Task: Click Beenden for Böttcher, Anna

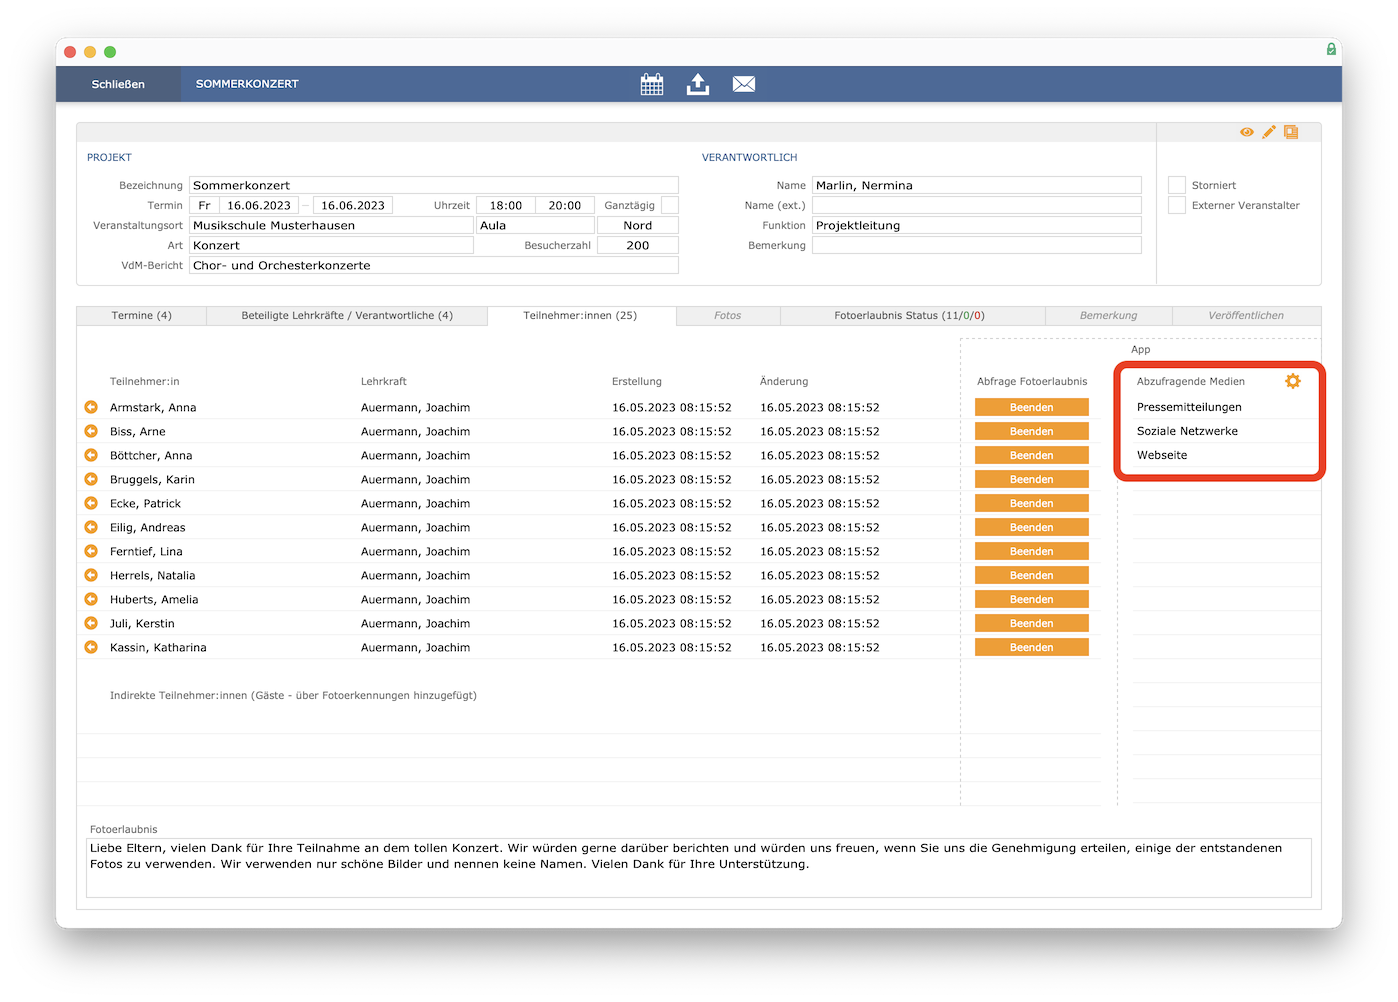Action: click(x=1032, y=455)
